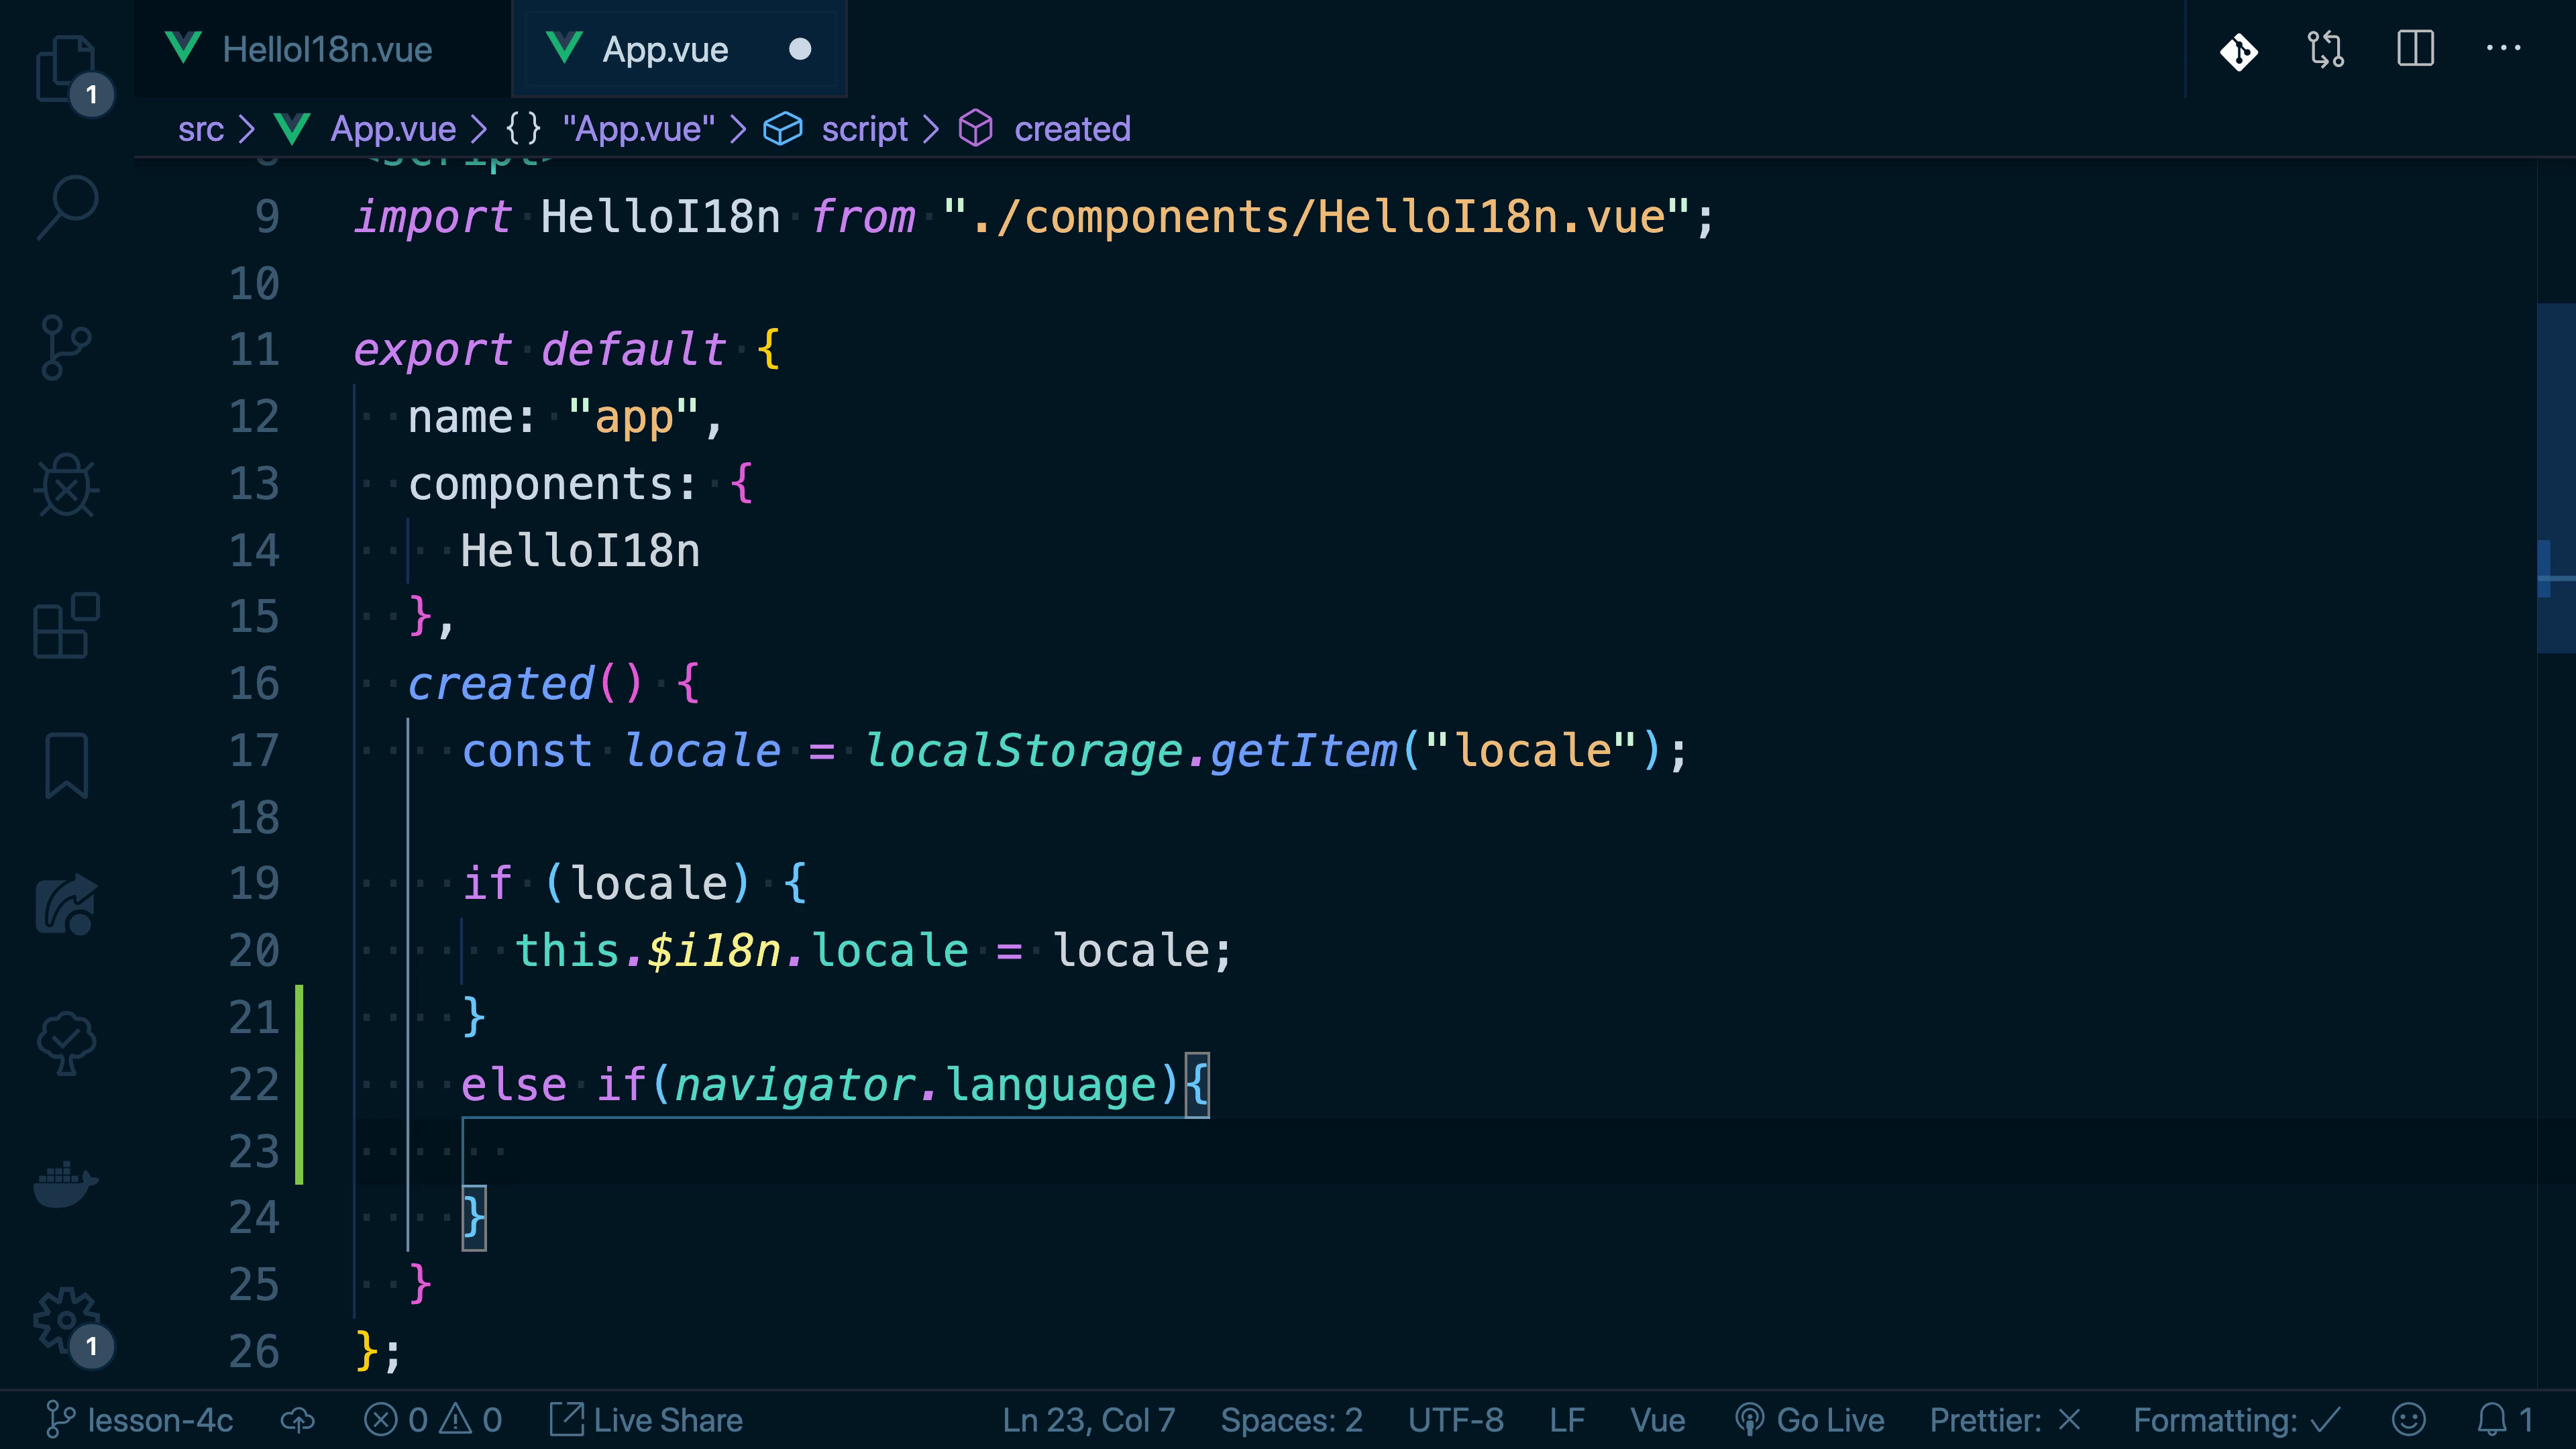This screenshot has width=2576, height=1449.
Task: Select language mode Vue in status bar
Action: click(1657, 1420)
